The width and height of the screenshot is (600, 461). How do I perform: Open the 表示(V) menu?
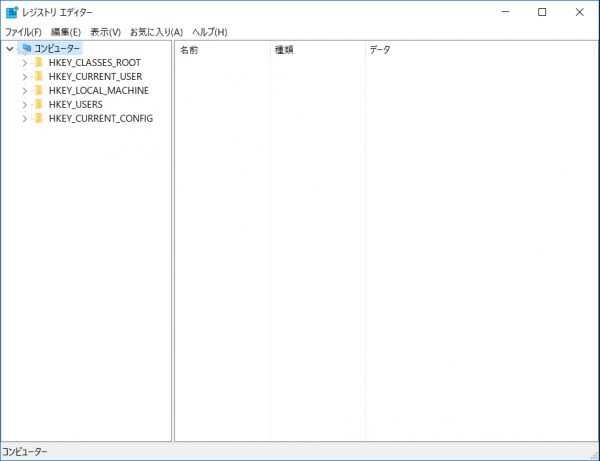pos(105,32)
